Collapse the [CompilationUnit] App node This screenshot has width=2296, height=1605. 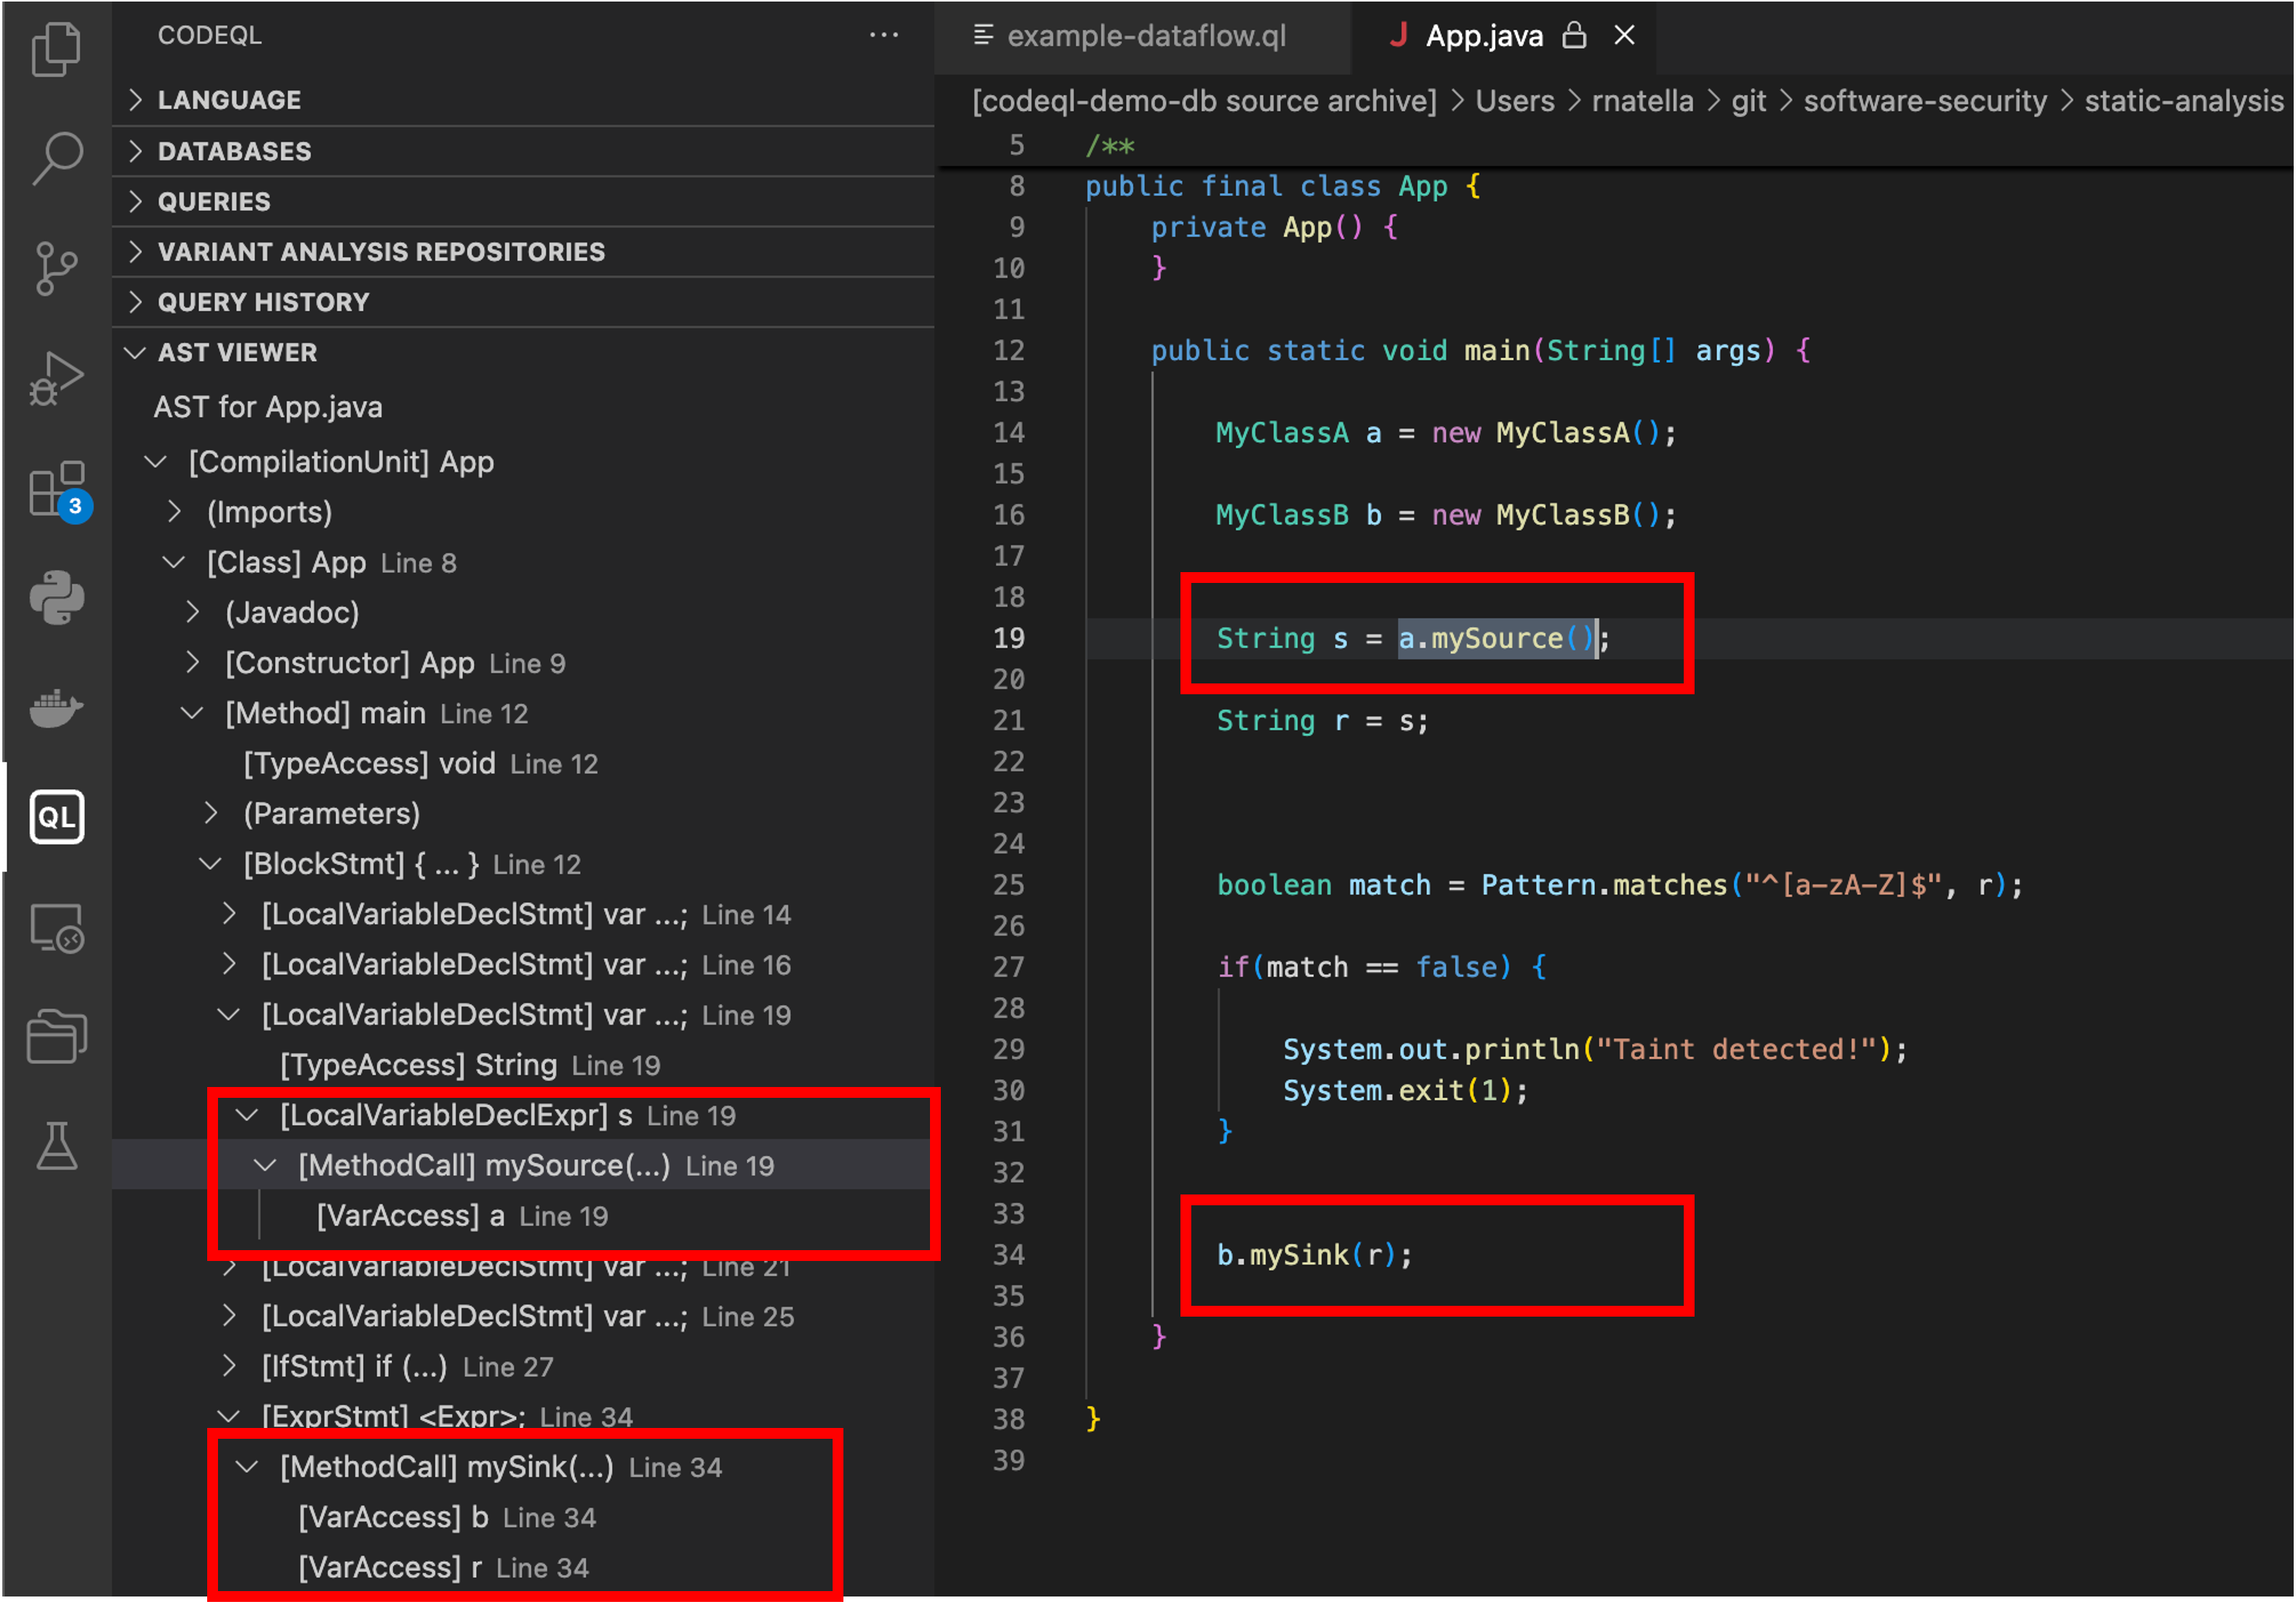point(155,462)
